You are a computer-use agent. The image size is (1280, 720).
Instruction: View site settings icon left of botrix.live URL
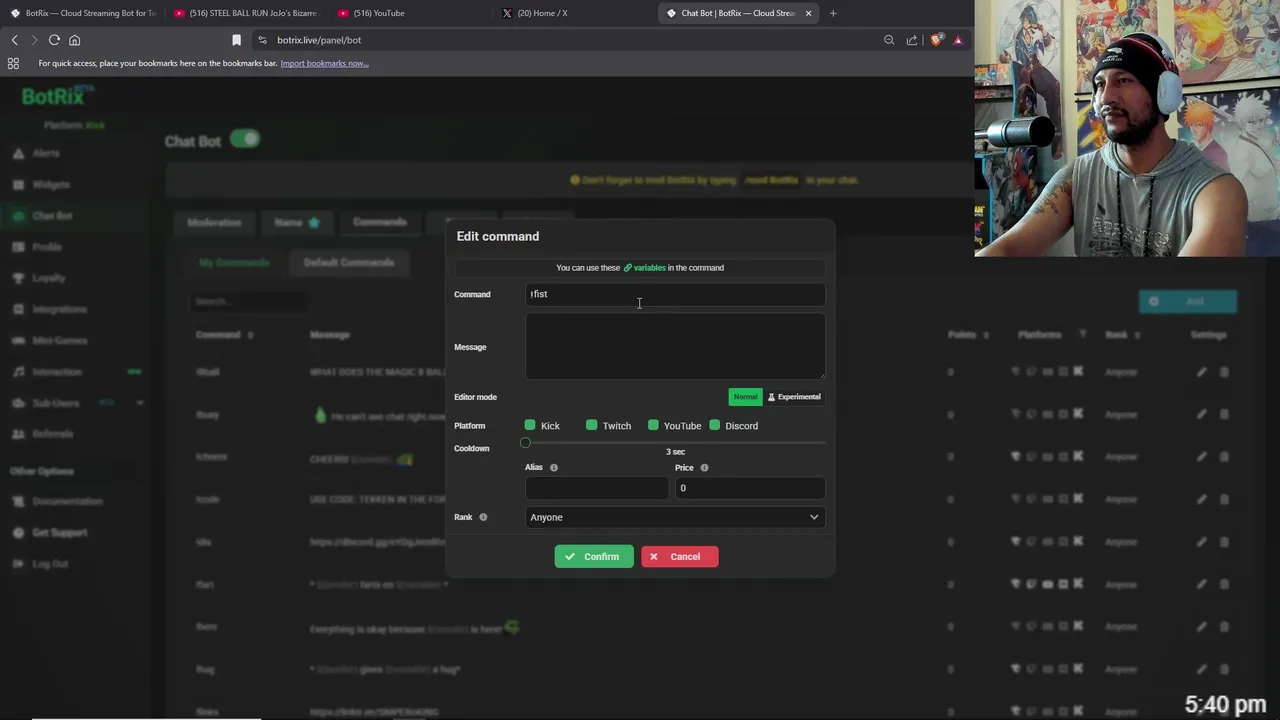[x=262, y=40]
